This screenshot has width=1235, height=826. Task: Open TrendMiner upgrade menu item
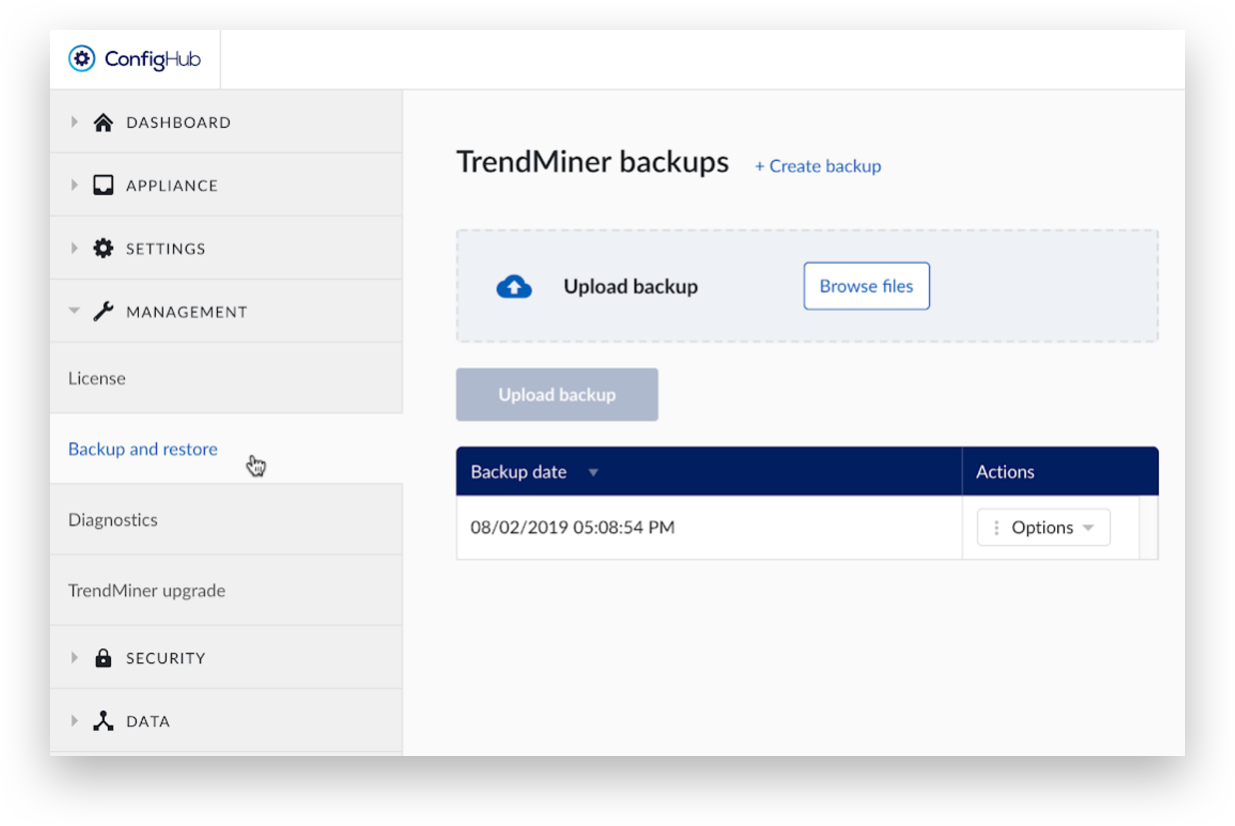click(x=226, y=590)
